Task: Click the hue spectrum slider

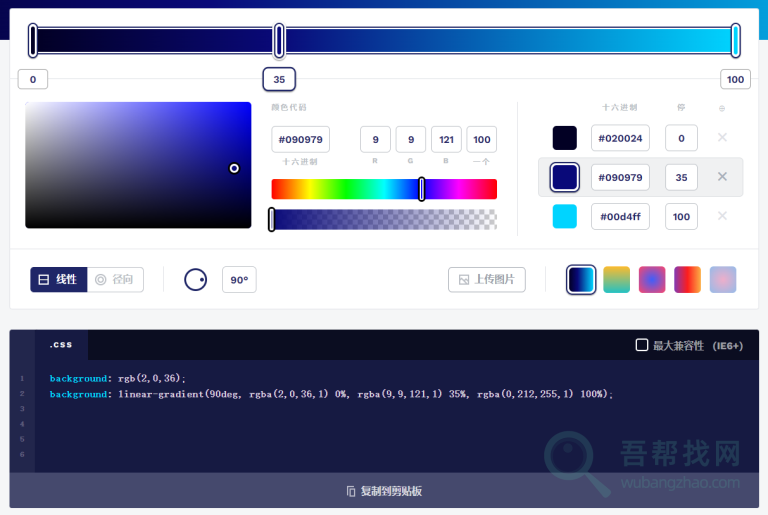Action: pyautogui.click(x=384, y=189)
